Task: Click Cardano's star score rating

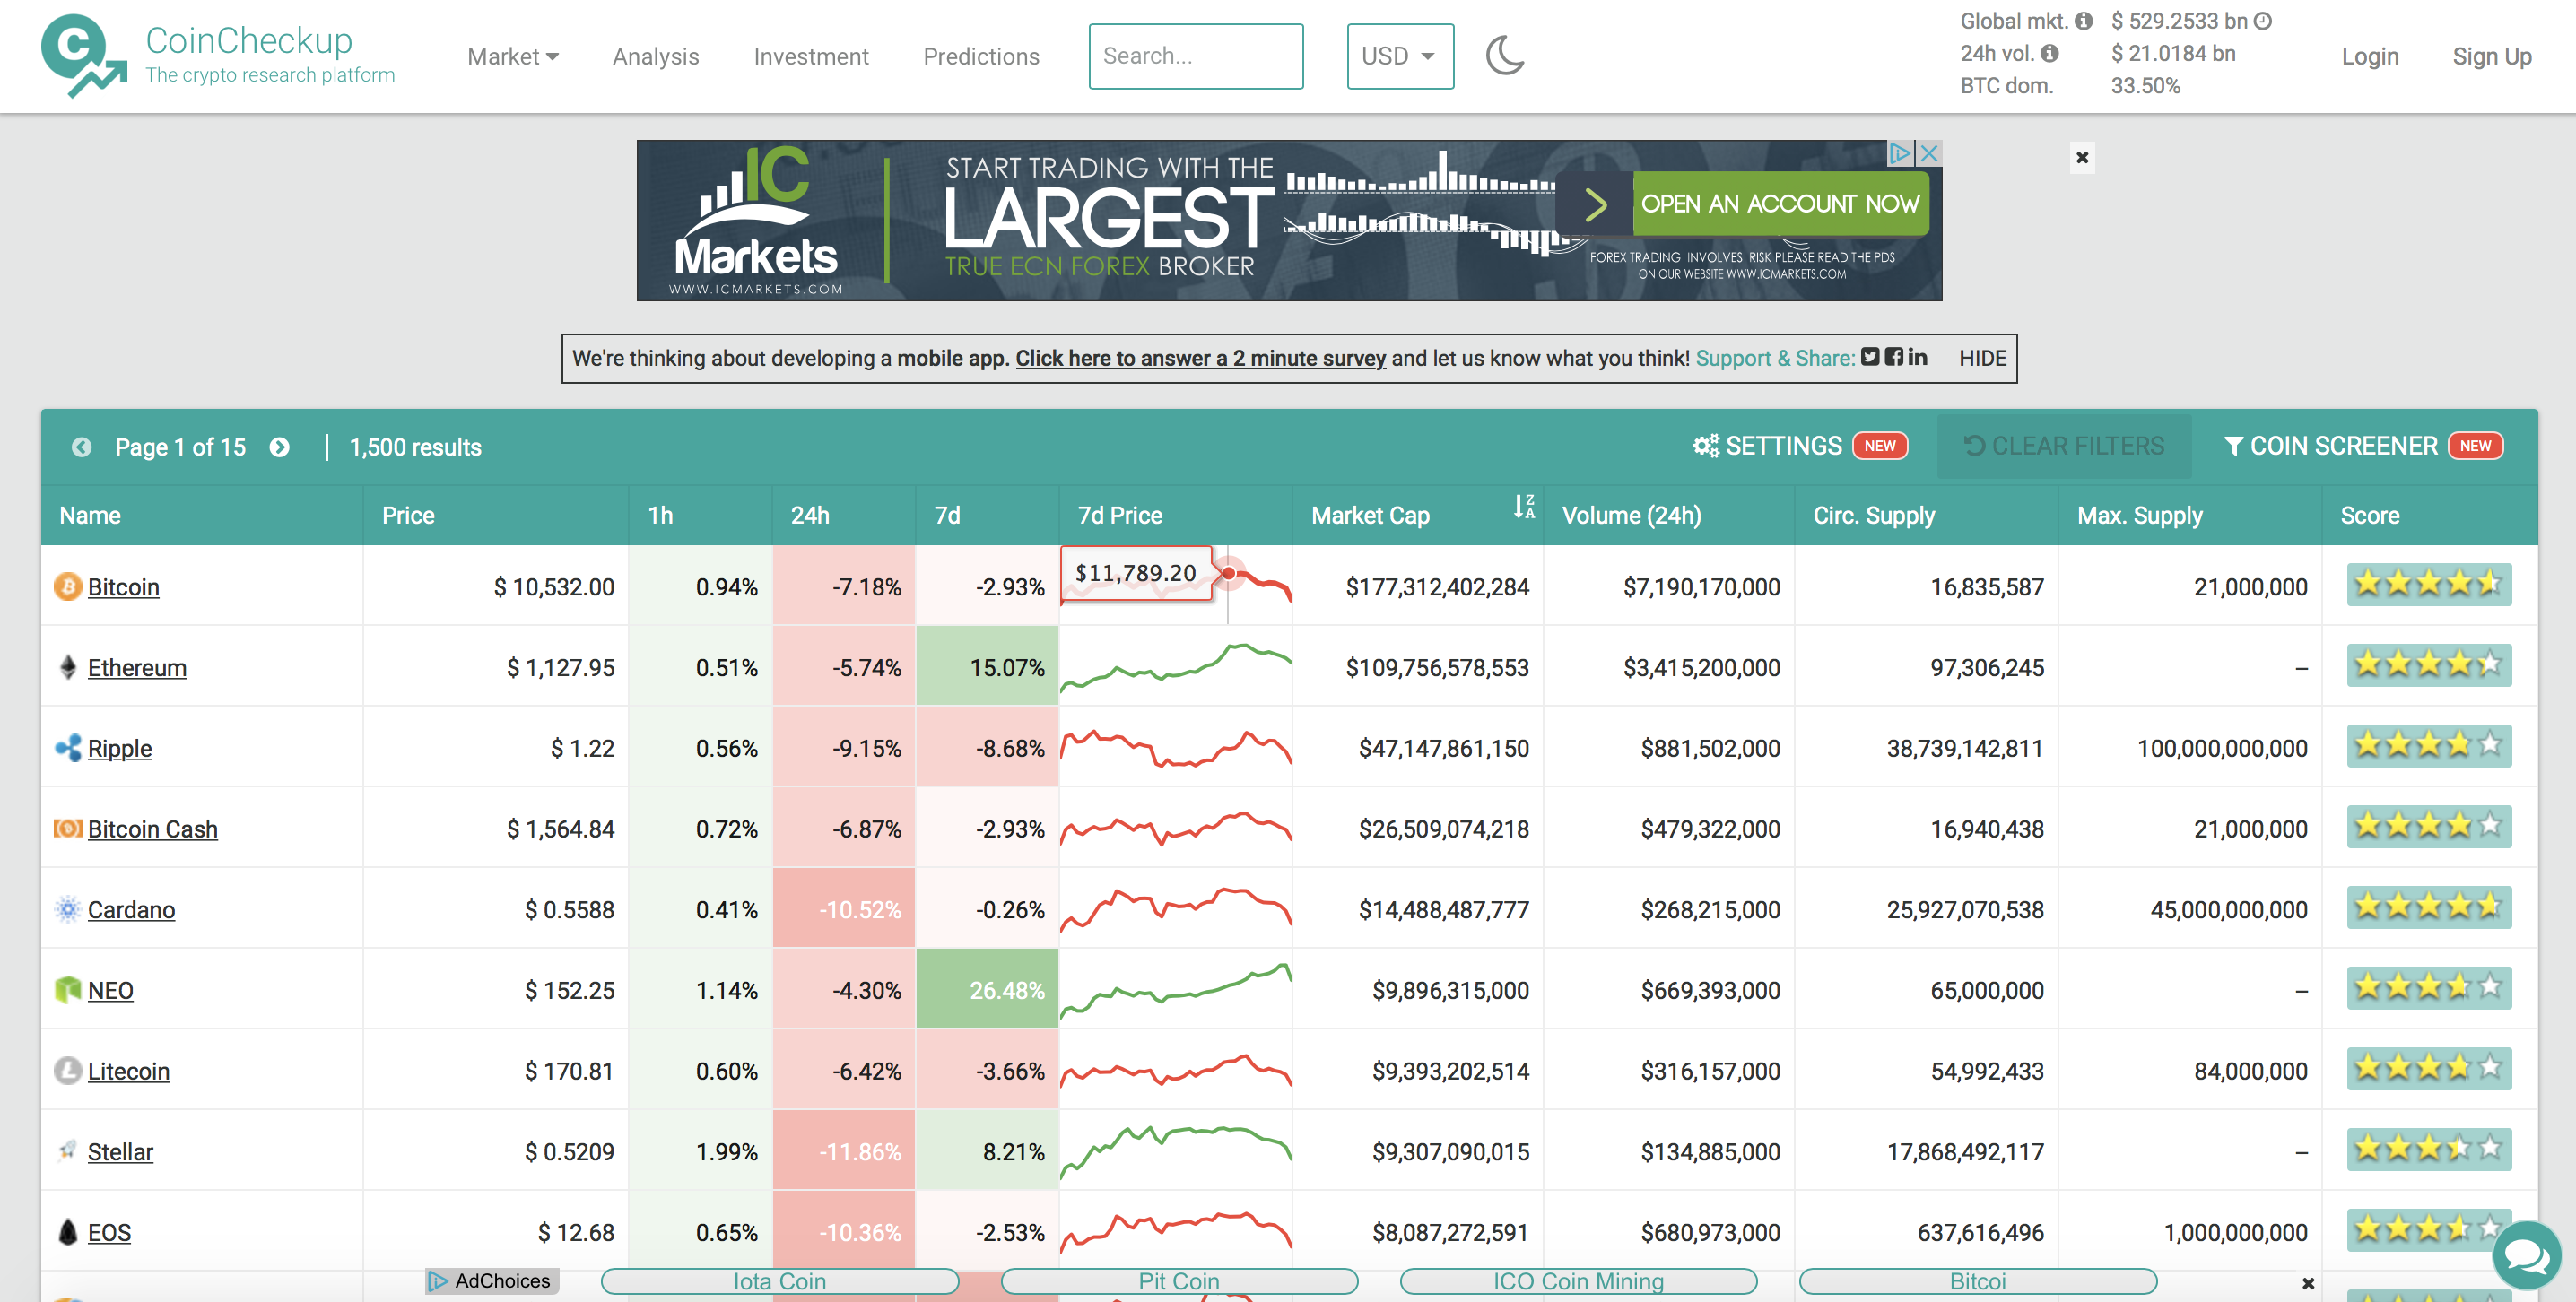Action: tap(2428, 907)
